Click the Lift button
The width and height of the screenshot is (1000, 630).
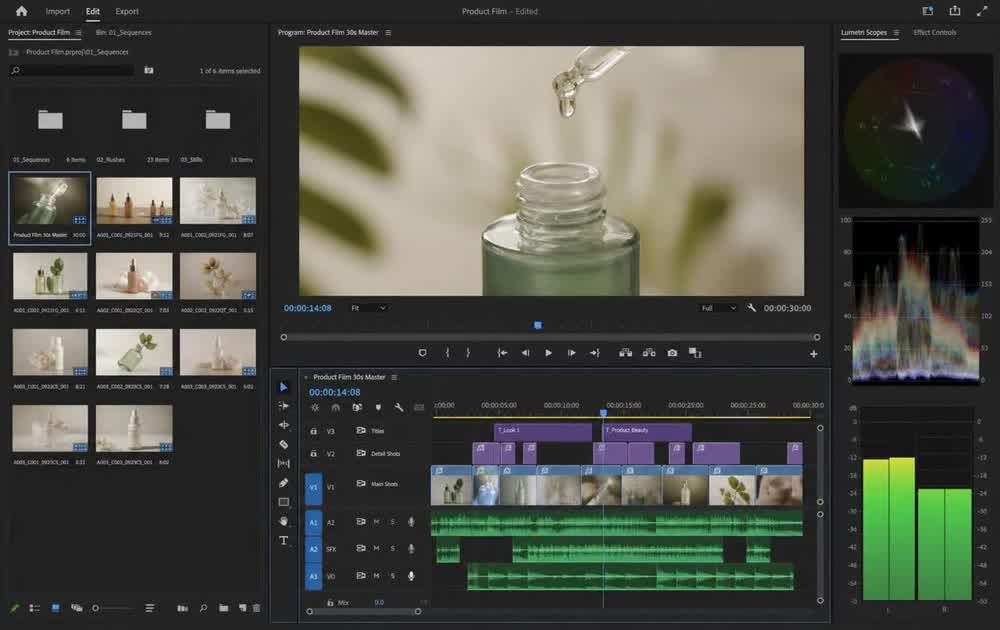tap(626, 353)
